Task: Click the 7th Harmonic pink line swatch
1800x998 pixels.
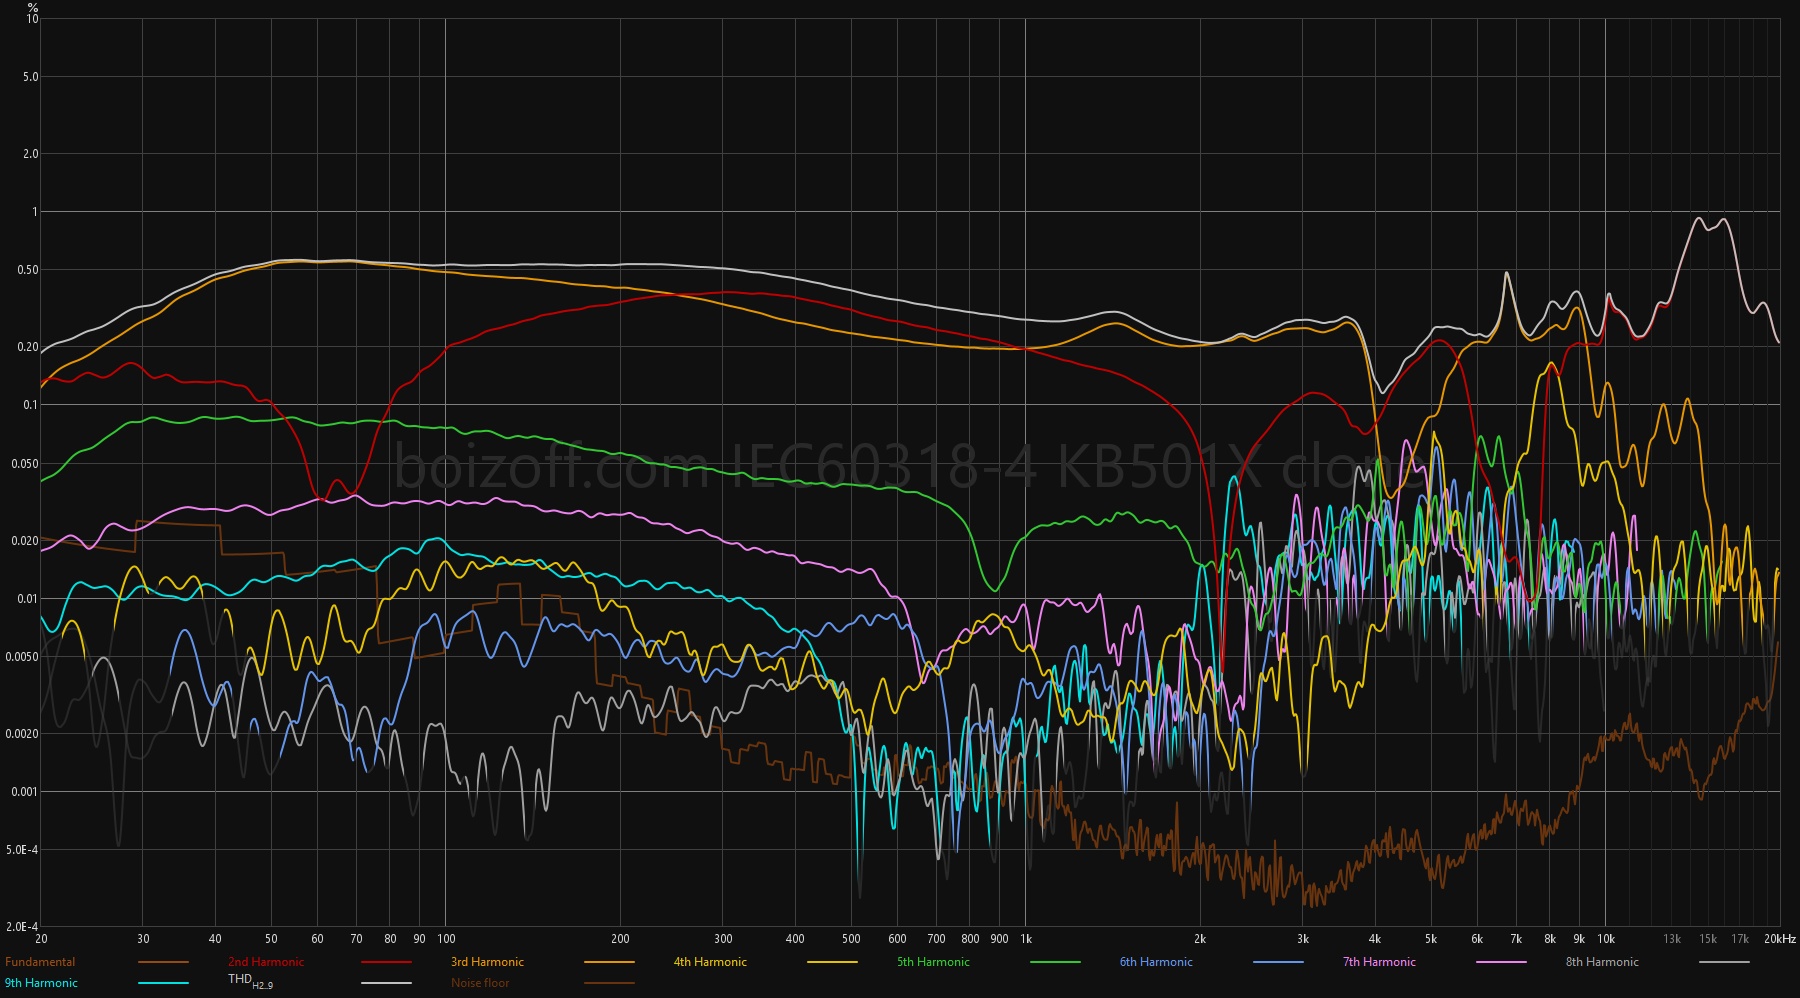Action: click(x=1501, y=962)
